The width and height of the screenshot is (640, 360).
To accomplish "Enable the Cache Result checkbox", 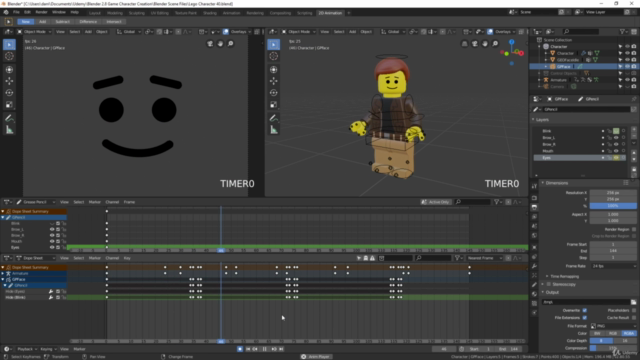I will [x=633, y=318].
